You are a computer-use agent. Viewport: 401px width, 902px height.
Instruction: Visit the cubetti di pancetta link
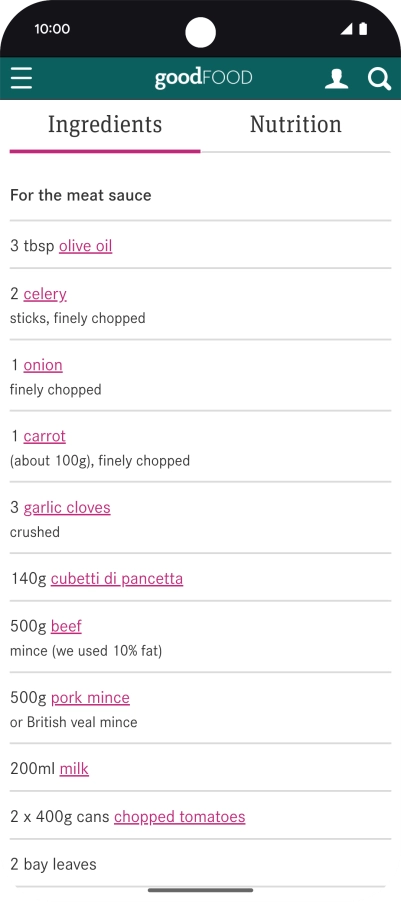point(117,579)
